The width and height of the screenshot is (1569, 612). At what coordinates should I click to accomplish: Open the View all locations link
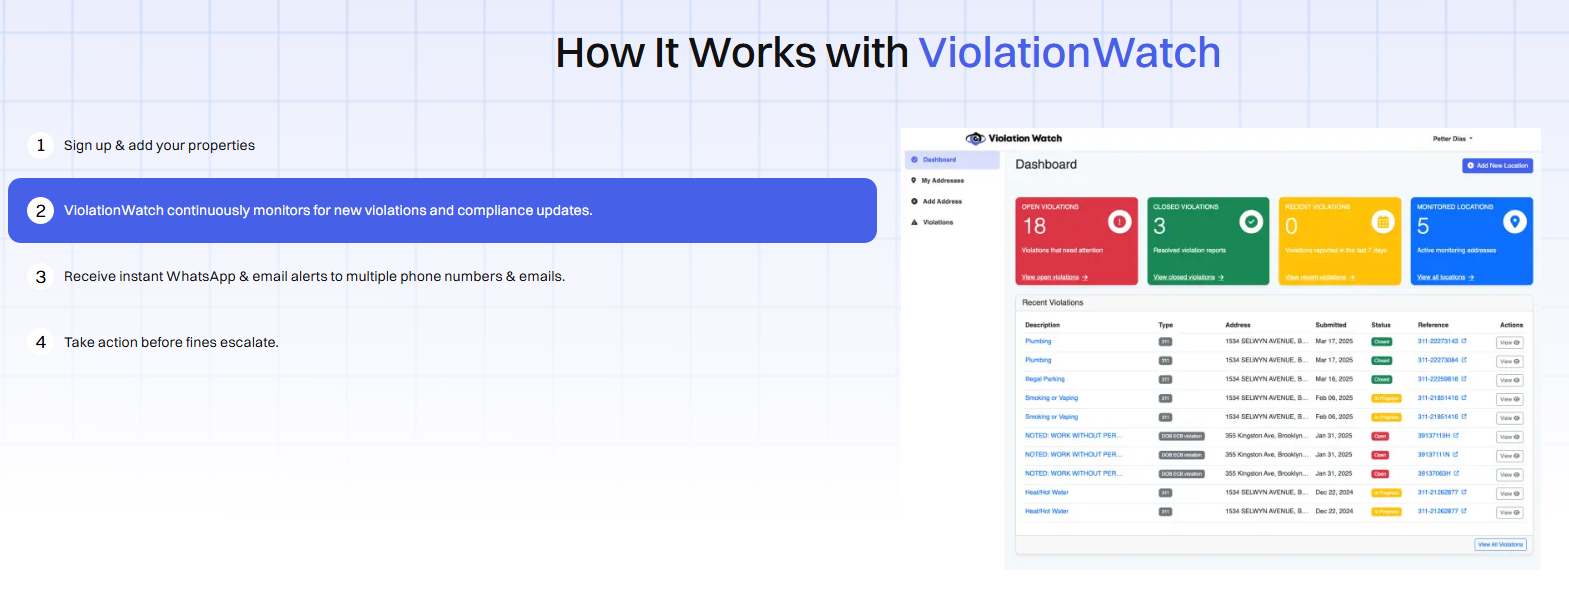[1445, 277]
